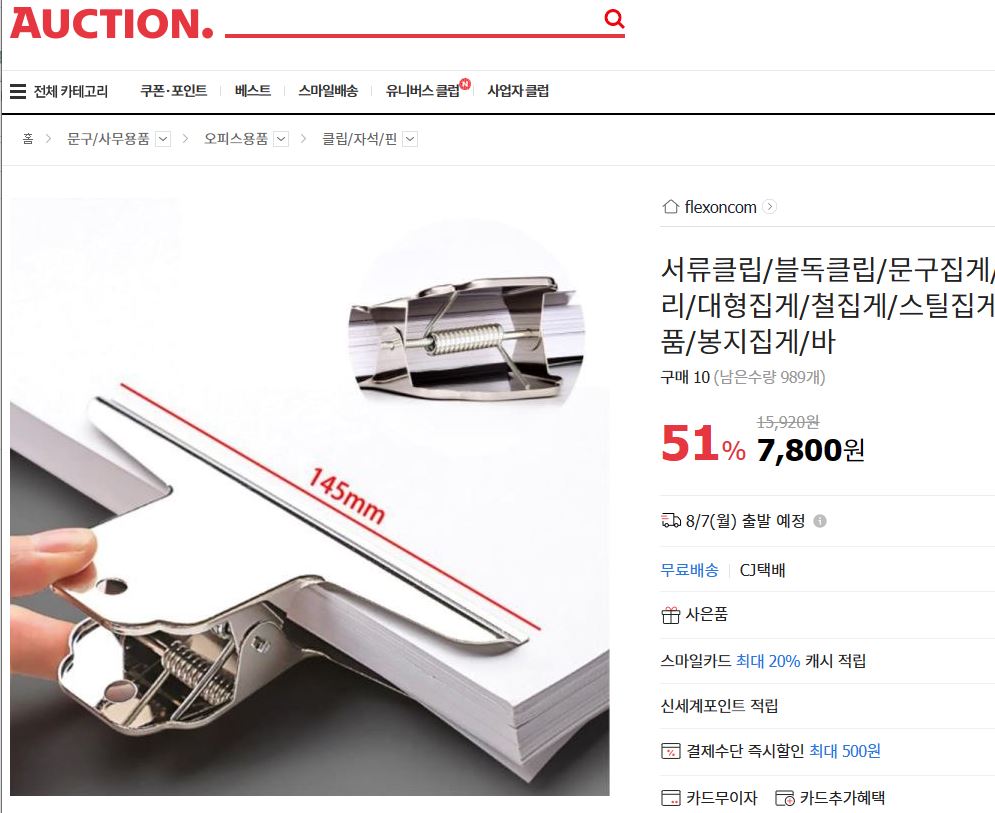Viewport: 995px width, 813px height.
Task: Open the 쿠폰·포인트 menu item
Action: click(174, 91)
